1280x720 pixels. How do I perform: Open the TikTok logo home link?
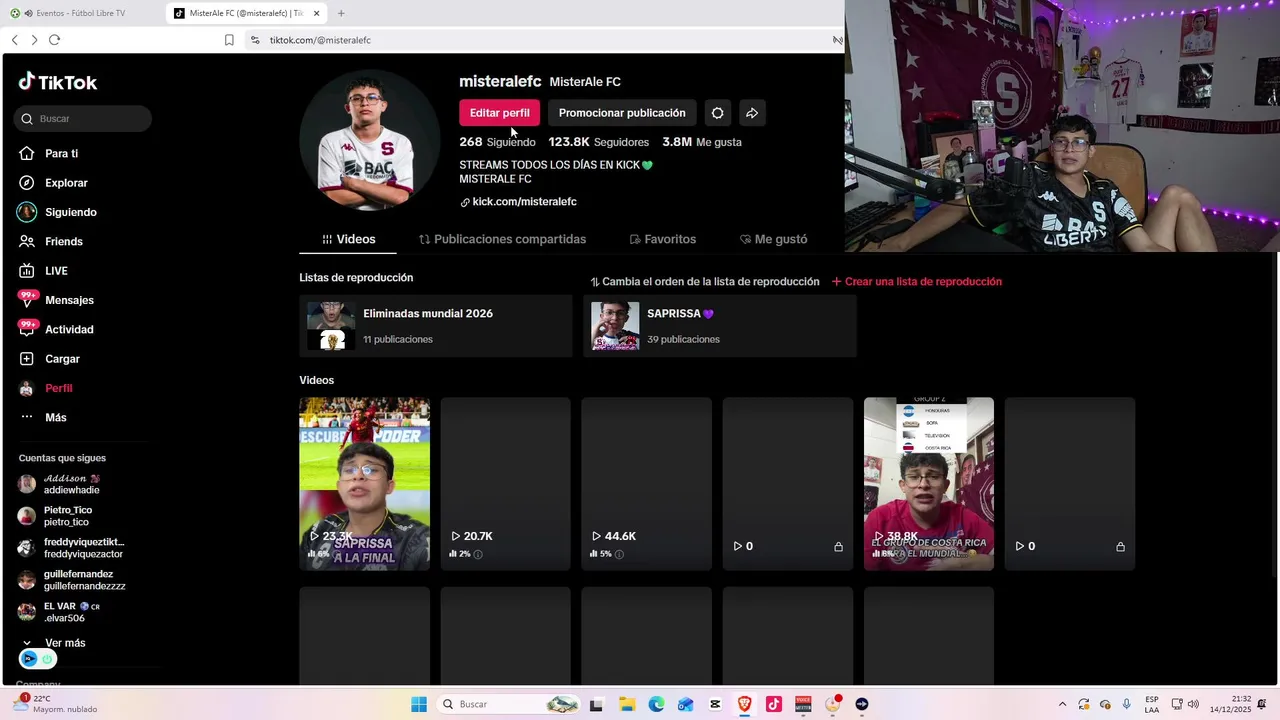tap(58, 82)
